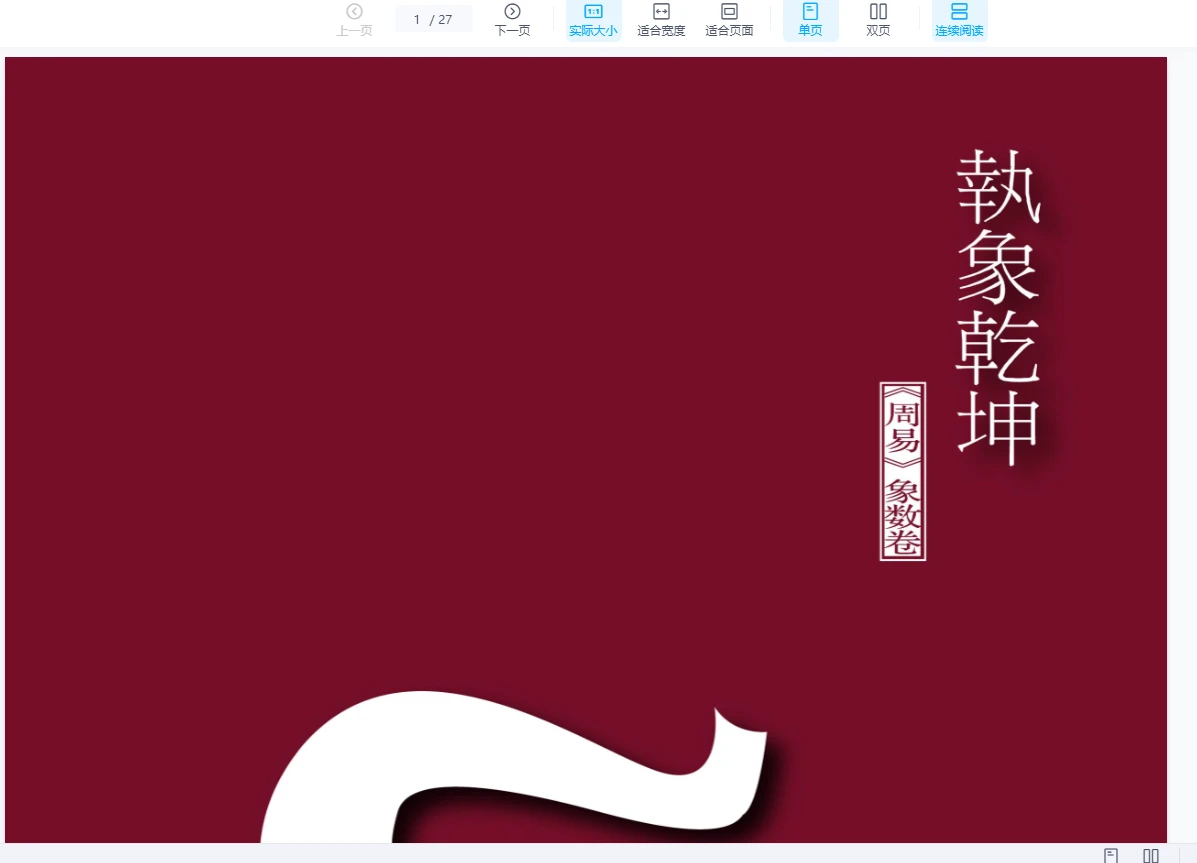Click the next page arrow icon
Screen dimensions: 1197x863
pos(512,11)
